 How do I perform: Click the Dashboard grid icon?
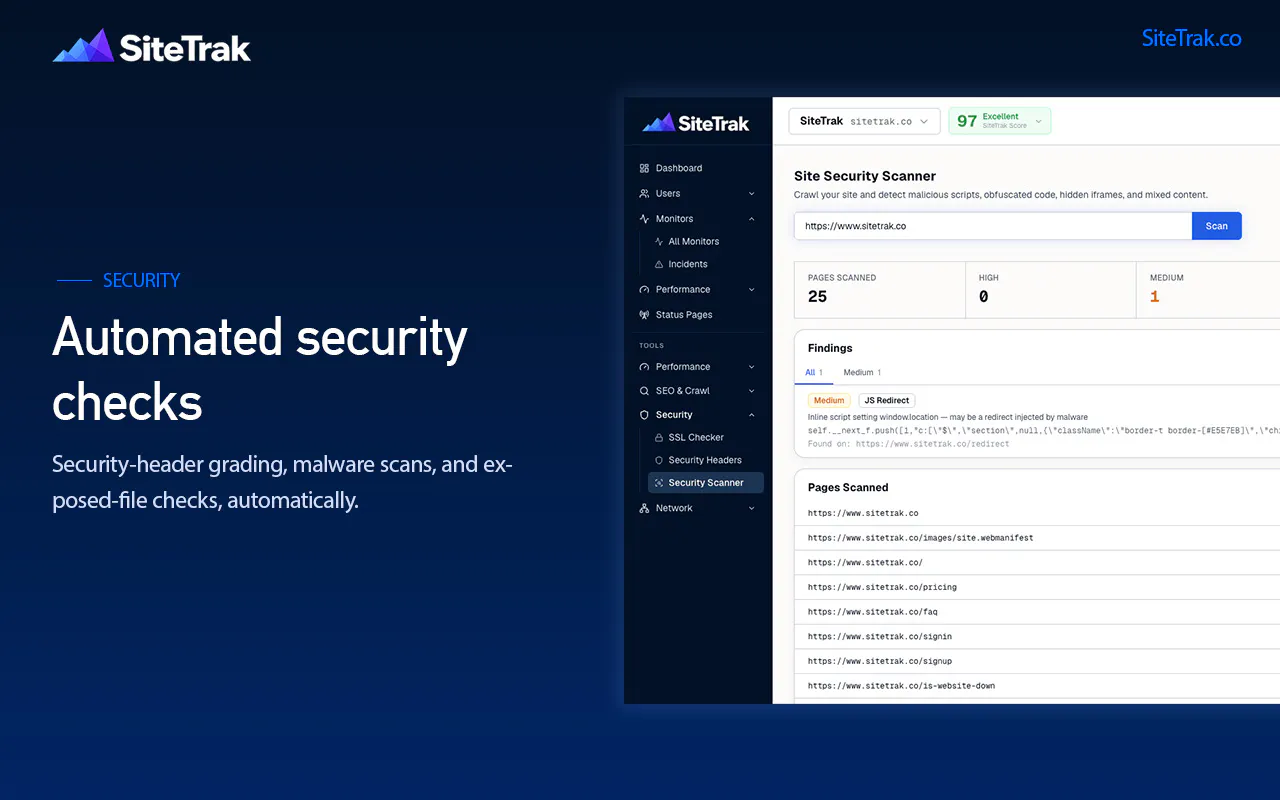(644, 168)
